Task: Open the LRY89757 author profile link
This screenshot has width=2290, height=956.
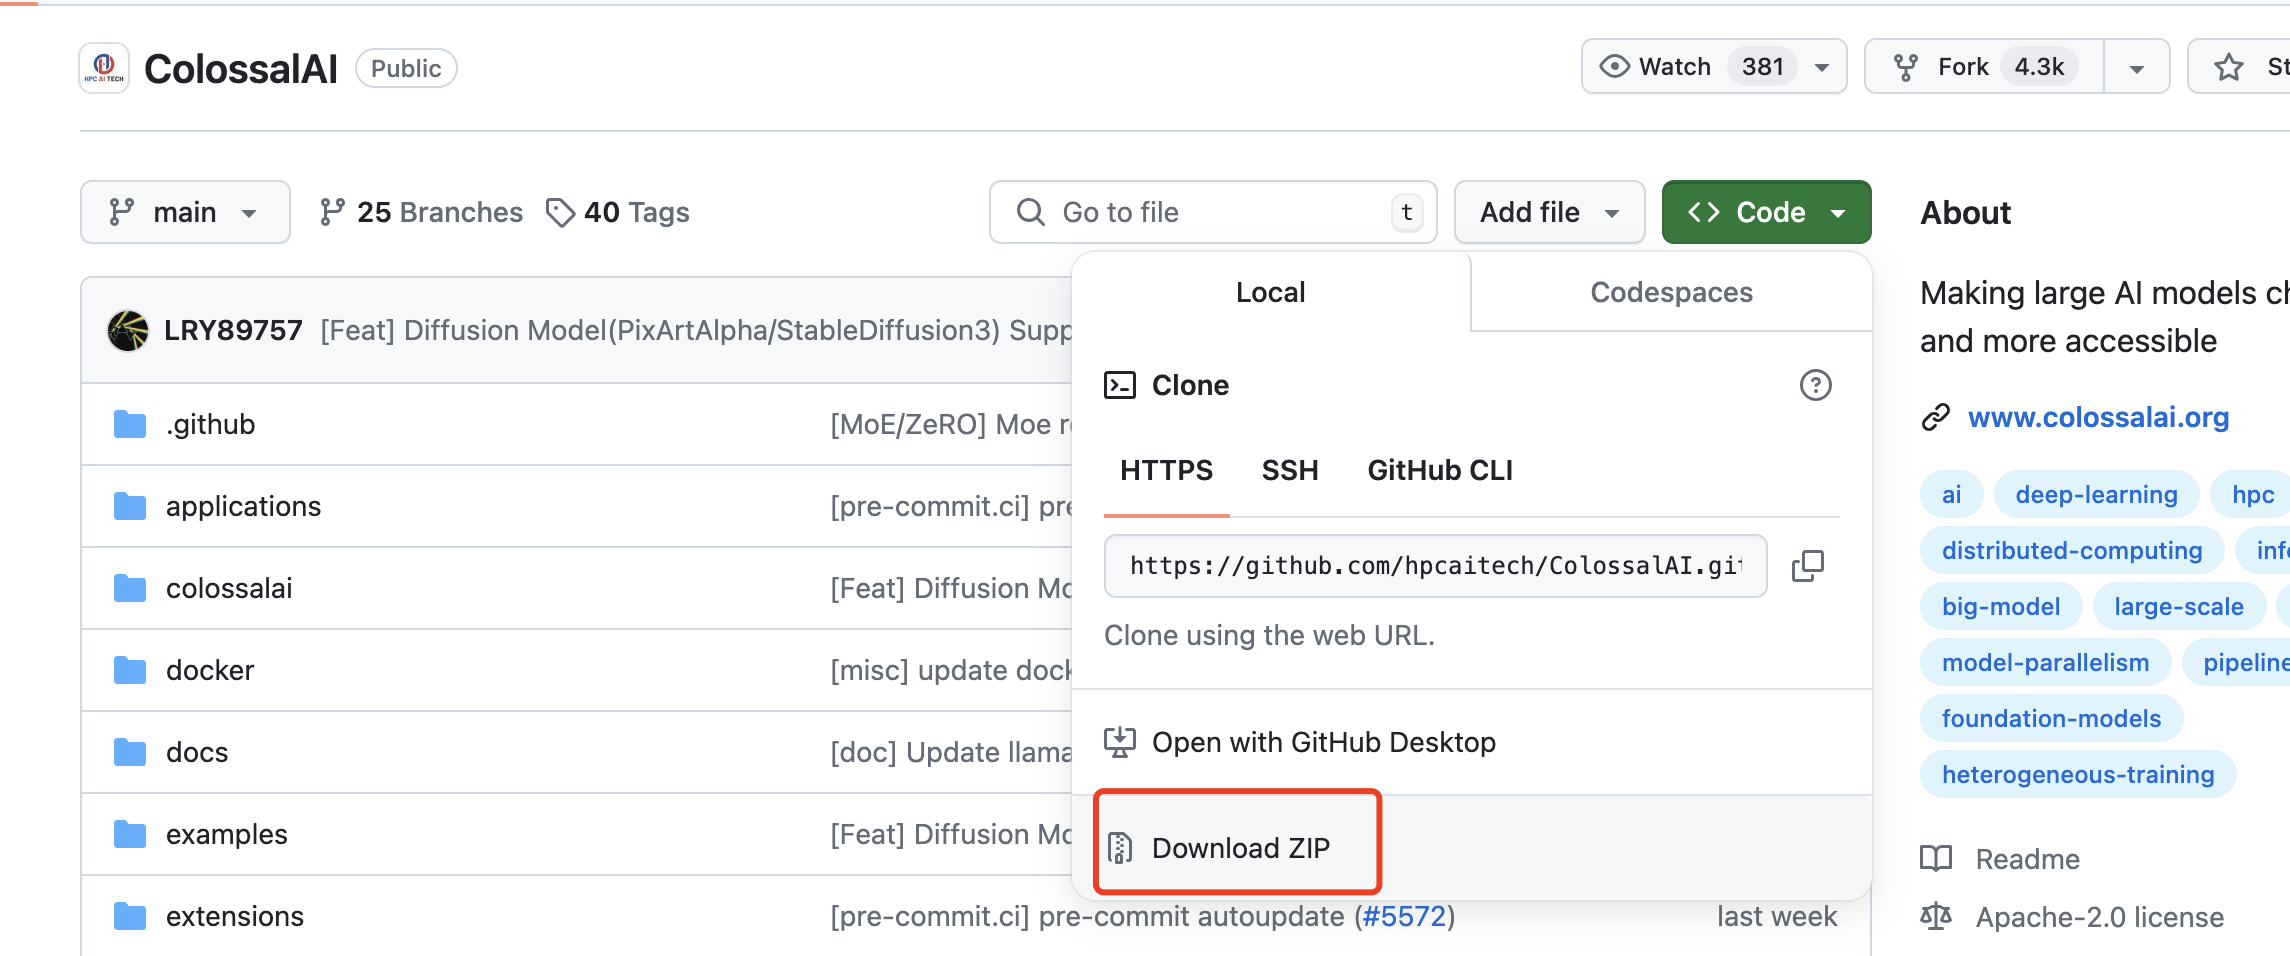Action: [233, 330]
